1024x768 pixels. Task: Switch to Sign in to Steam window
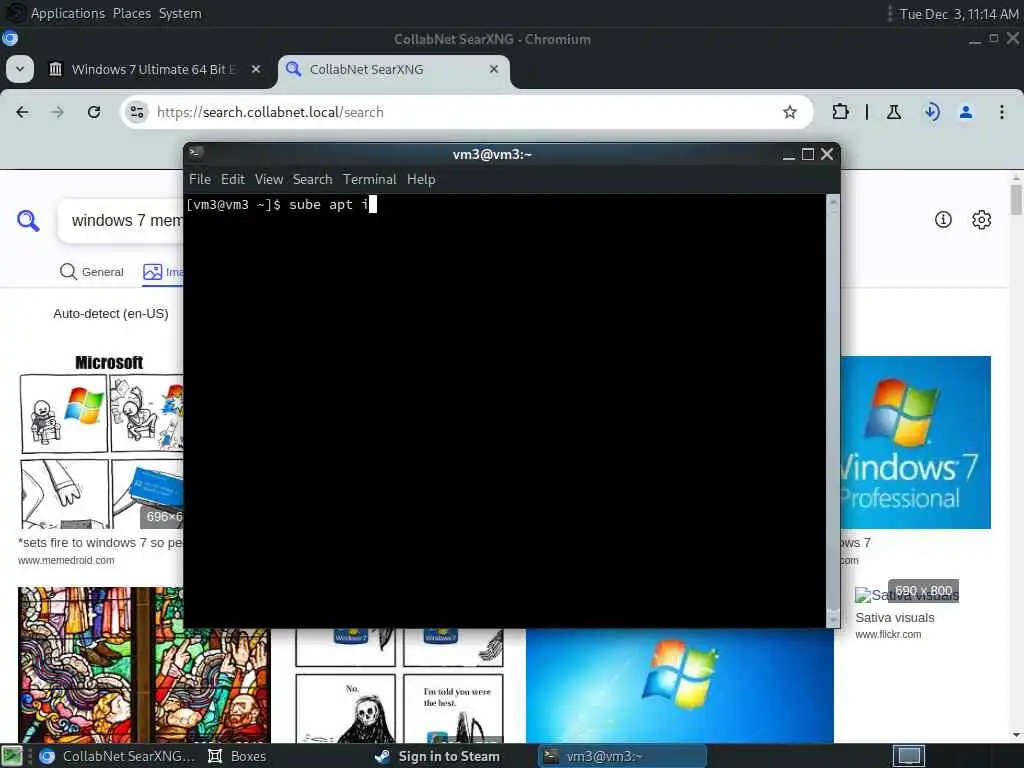(438, 756)
